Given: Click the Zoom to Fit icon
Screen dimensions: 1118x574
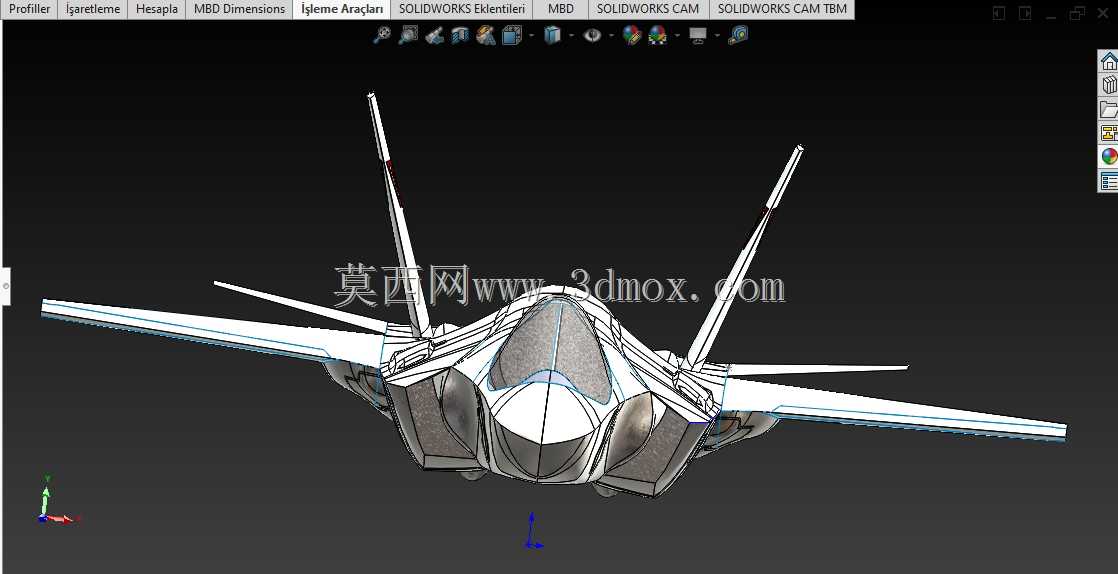Looking at the screenshot, I should pyautogui.click(x=382, y=35).
